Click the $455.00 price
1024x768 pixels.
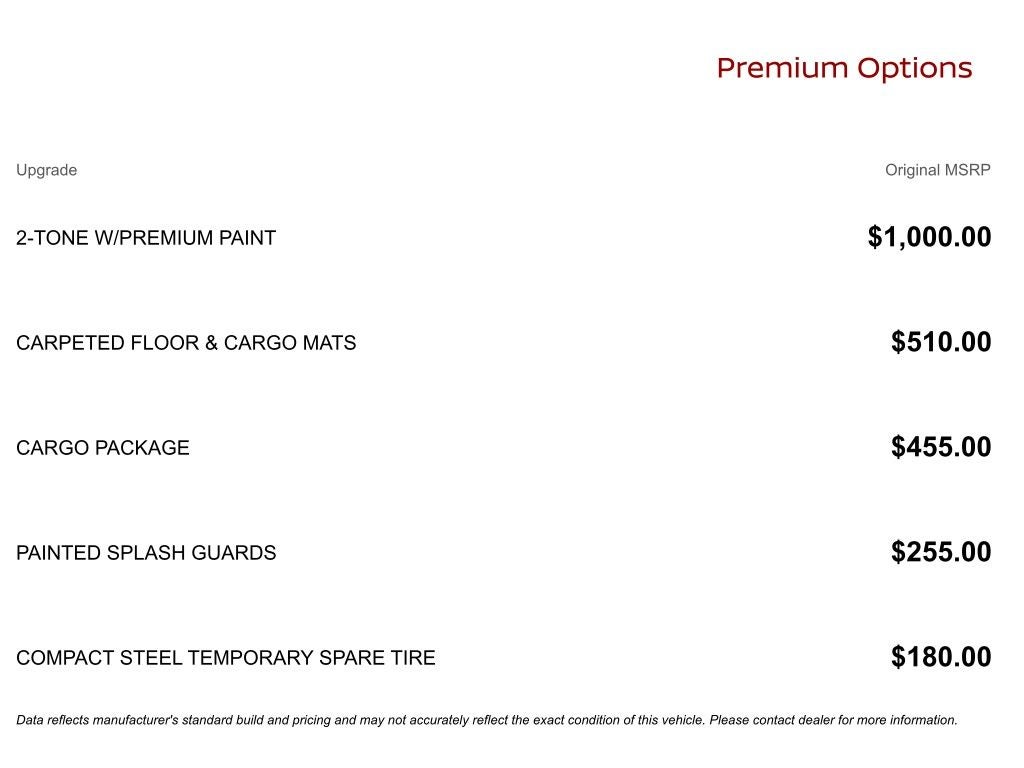coord(941,447)
